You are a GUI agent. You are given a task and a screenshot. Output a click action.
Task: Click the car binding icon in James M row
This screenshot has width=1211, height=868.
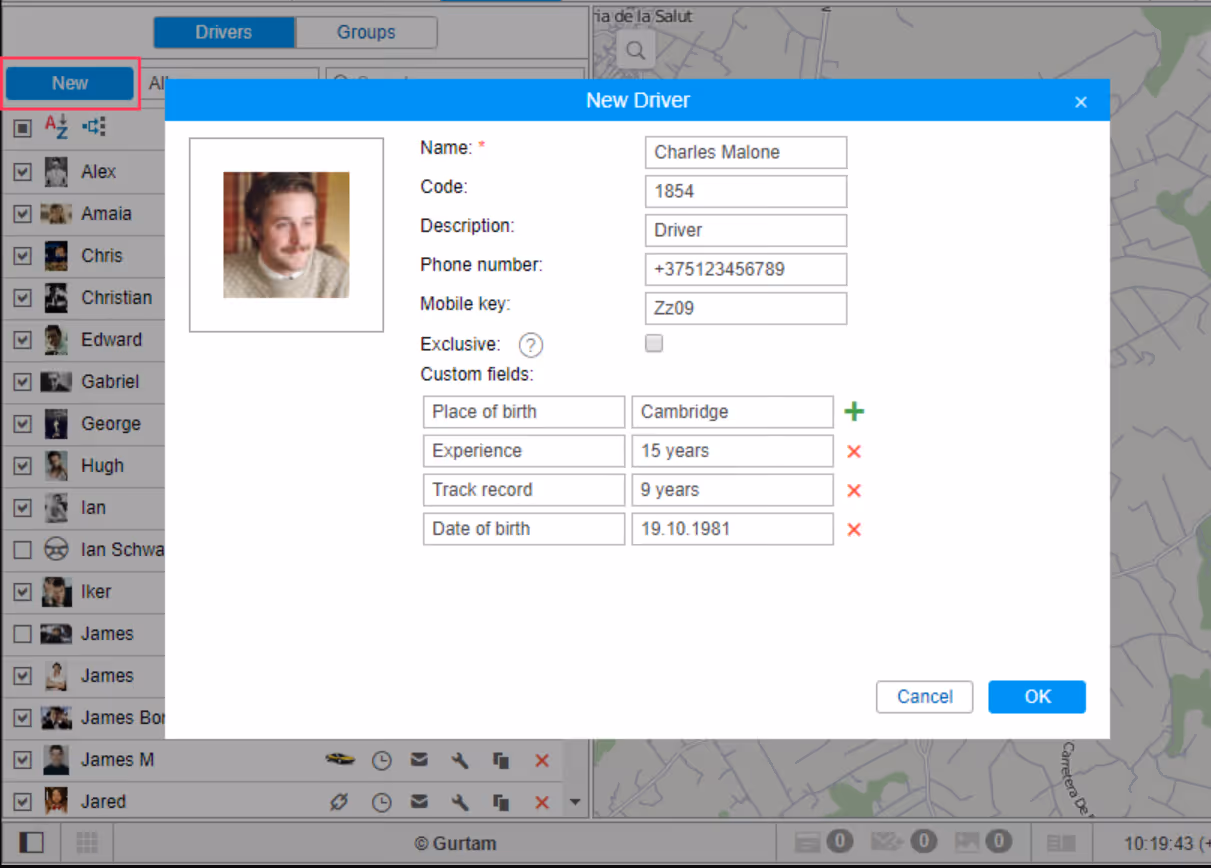tap(340, 760)
